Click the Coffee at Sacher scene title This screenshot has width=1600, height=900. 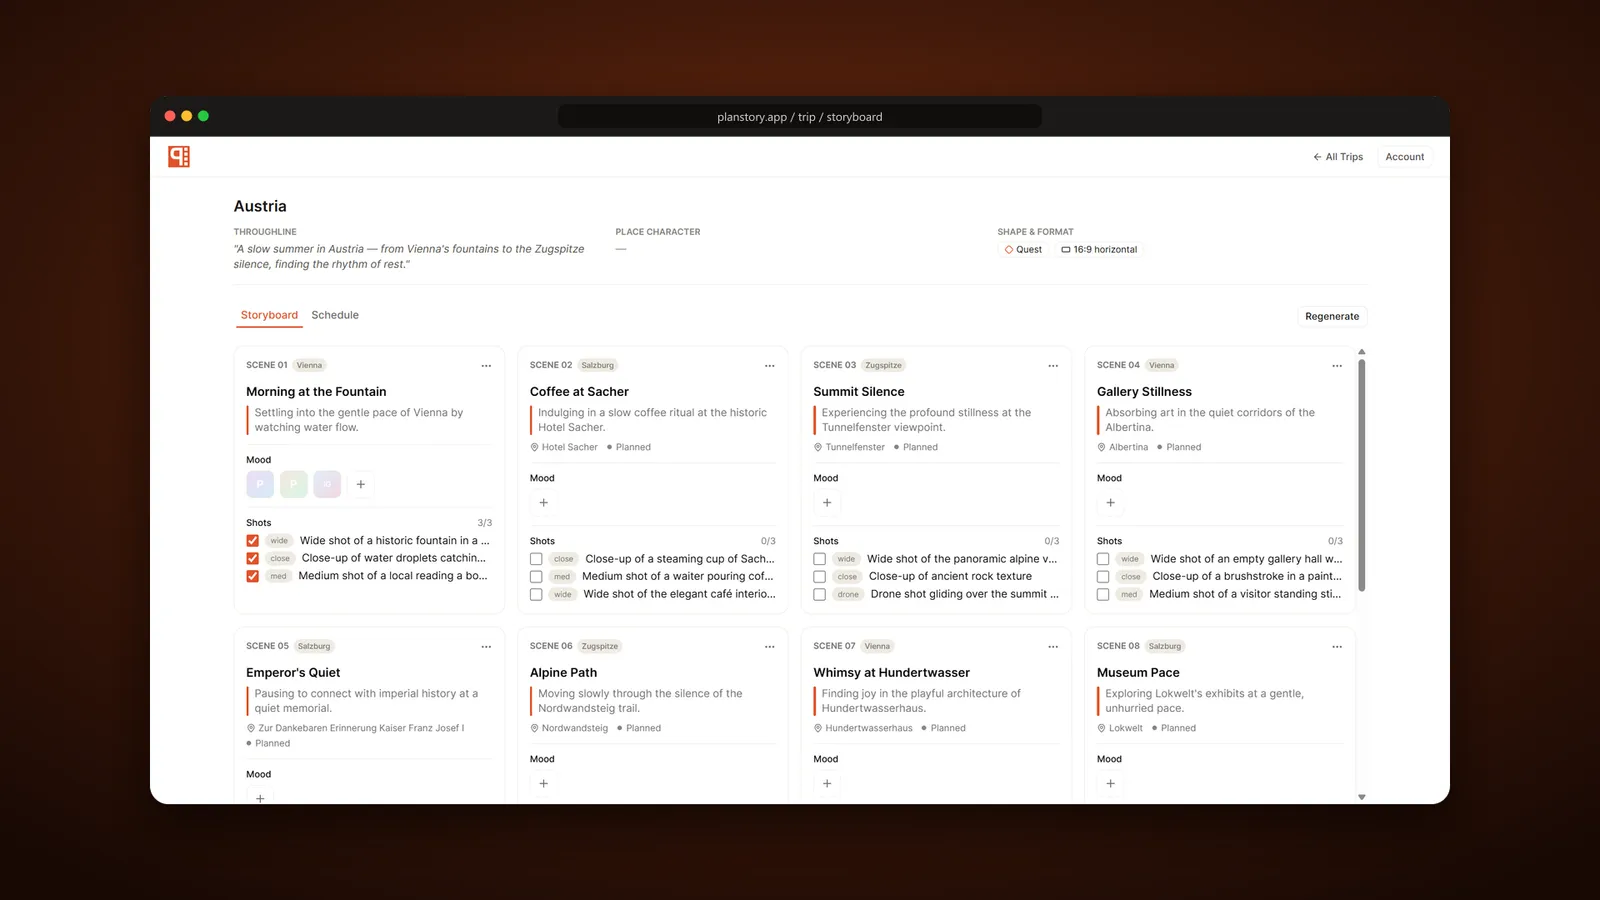pos(579,392)
